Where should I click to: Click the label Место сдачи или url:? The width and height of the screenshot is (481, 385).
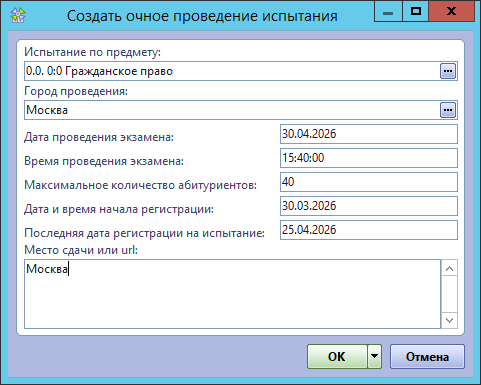[x=81, y=250]
